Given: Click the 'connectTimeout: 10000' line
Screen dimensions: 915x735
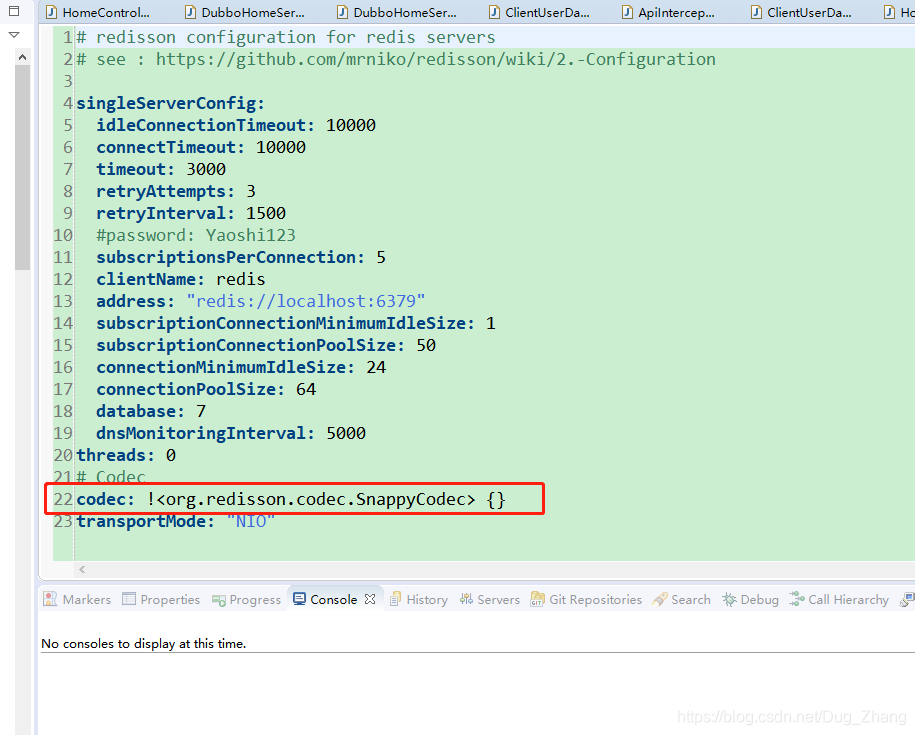Looking at the screenshot, I should point(201,148).
